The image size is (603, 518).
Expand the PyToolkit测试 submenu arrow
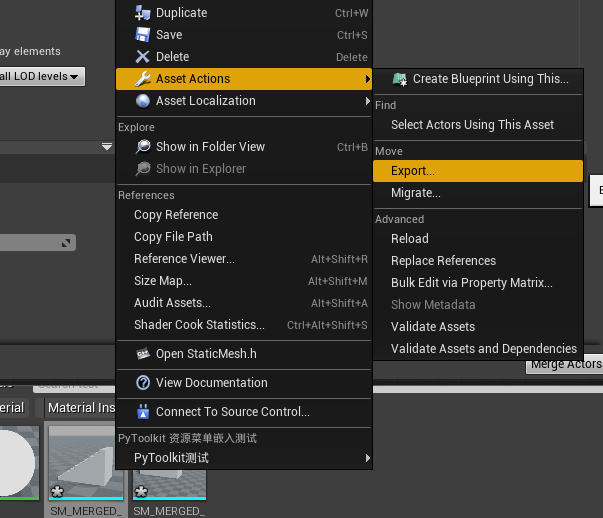(x=368, y=458)
